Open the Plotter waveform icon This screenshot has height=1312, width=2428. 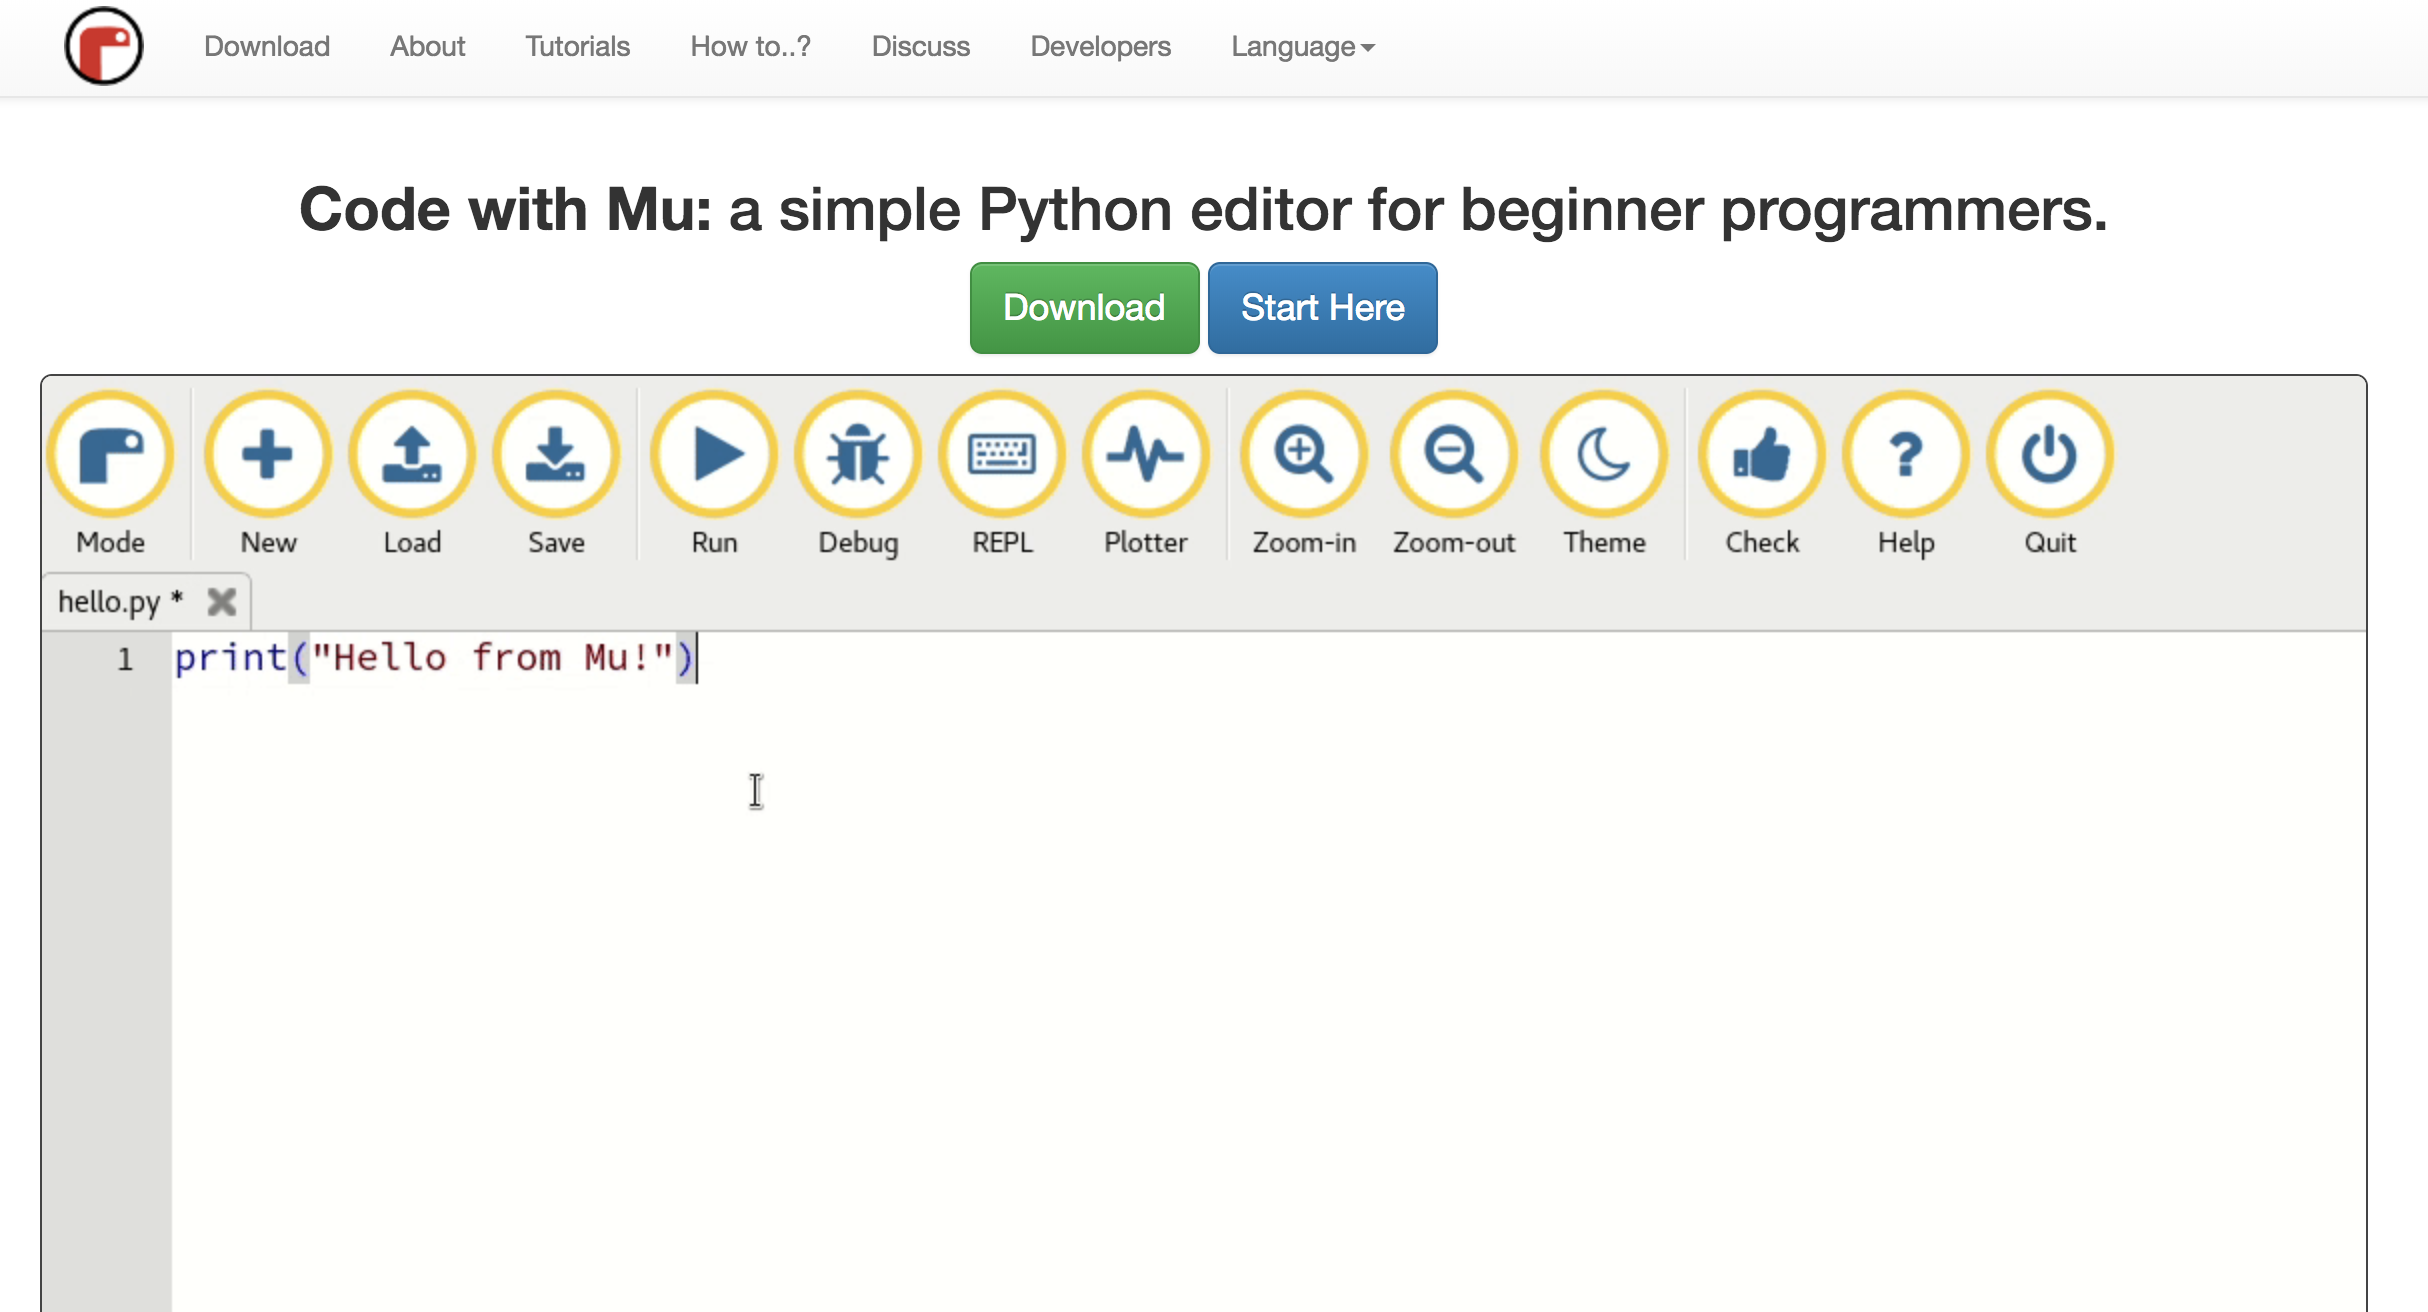[x=1146, y=455]
